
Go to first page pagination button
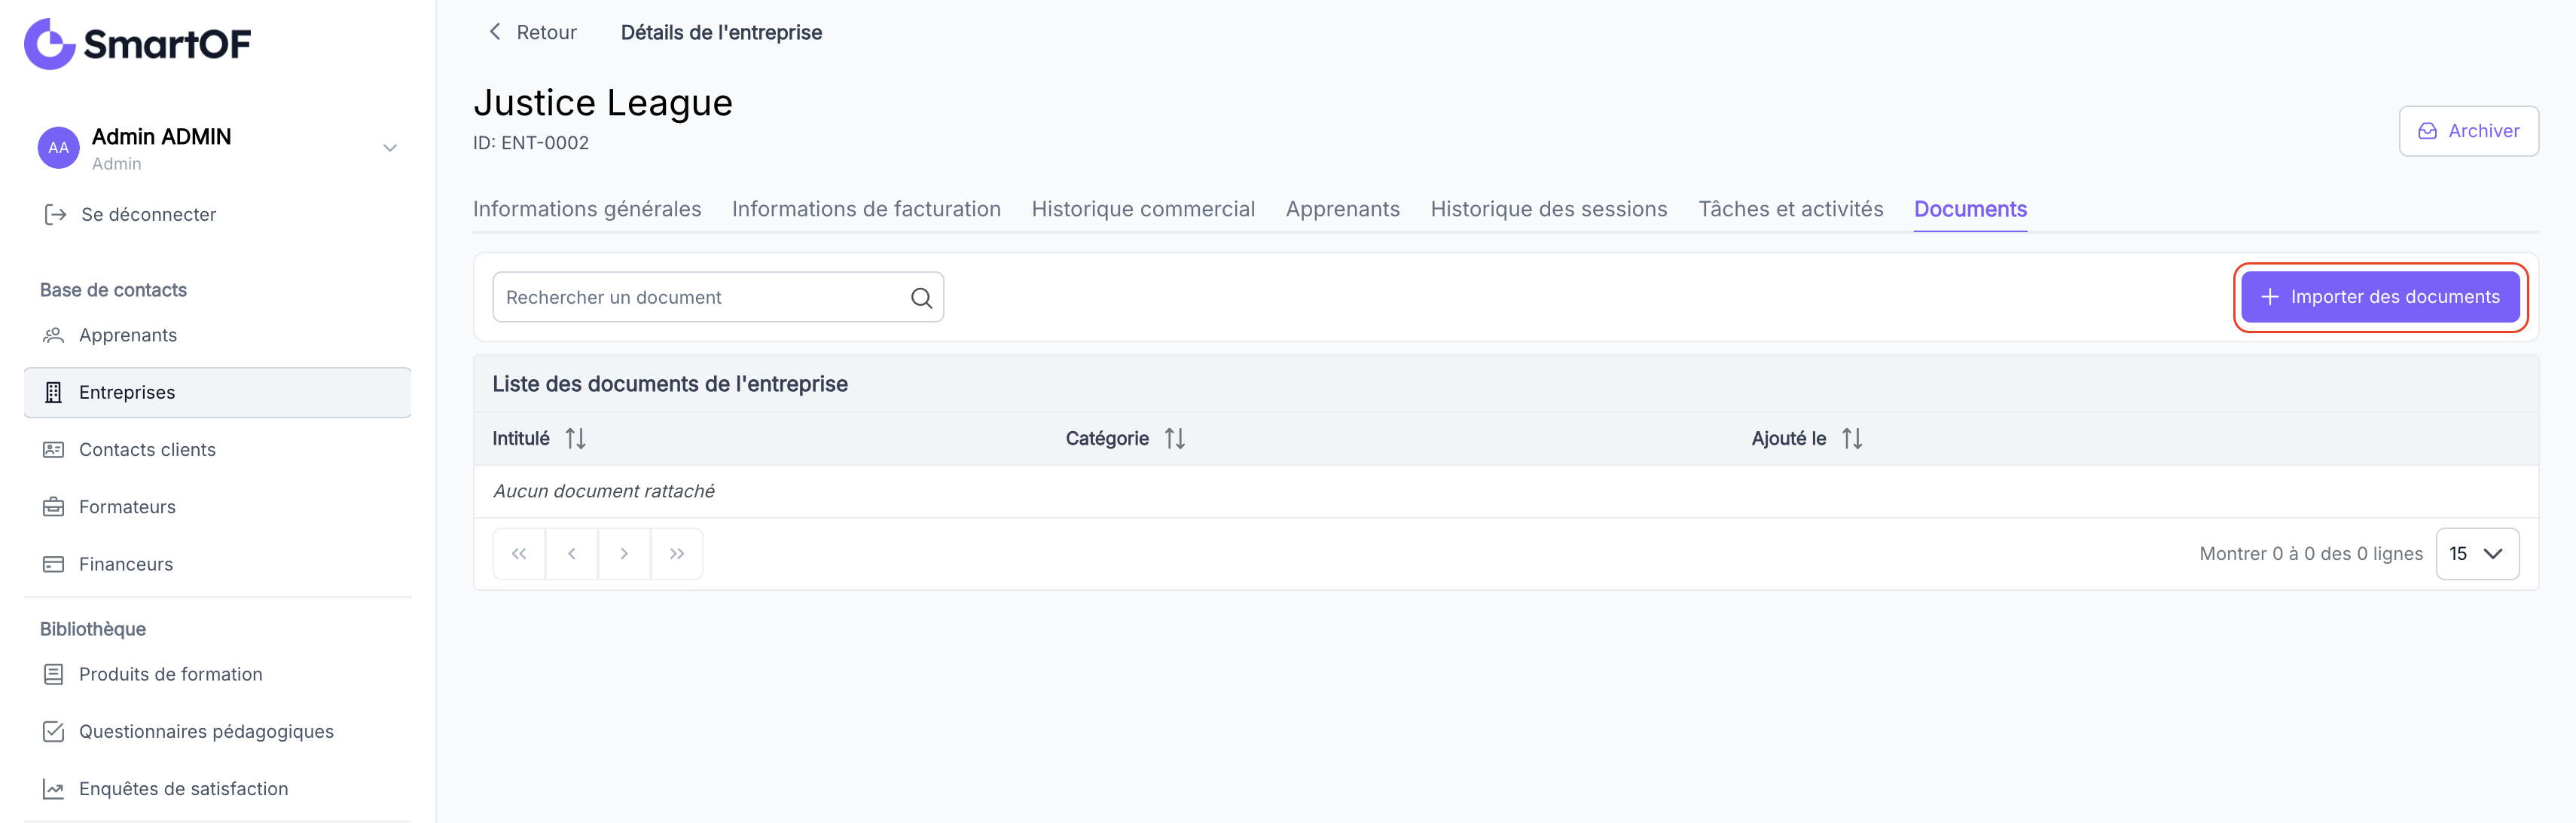[x=519, y=553]
